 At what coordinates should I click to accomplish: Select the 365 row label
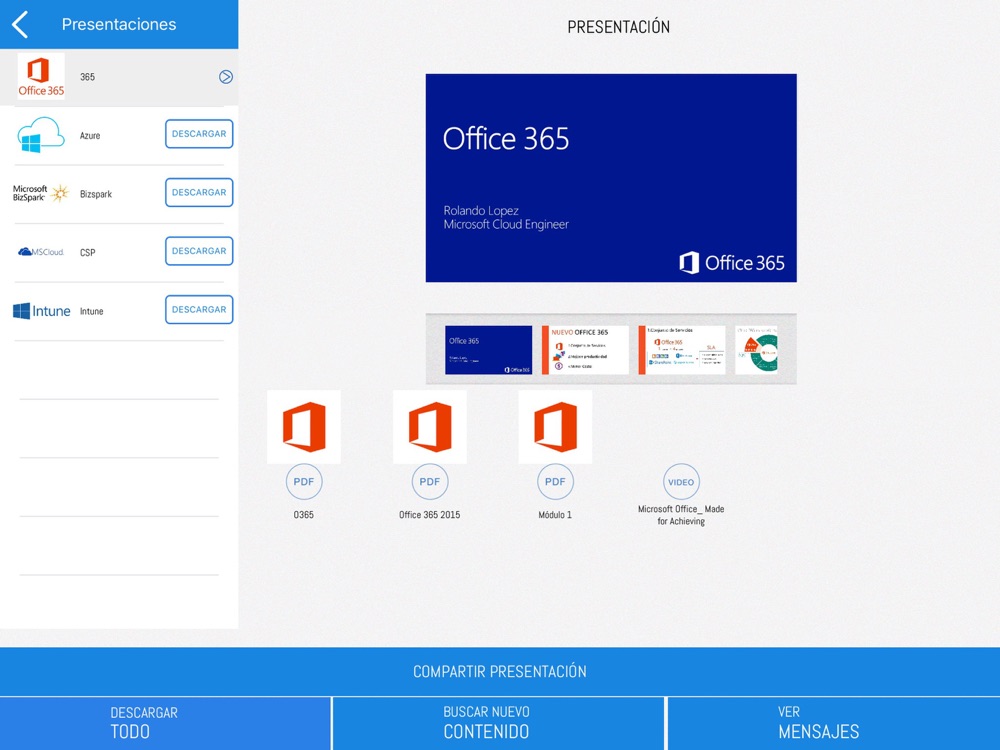click(87, 77)
